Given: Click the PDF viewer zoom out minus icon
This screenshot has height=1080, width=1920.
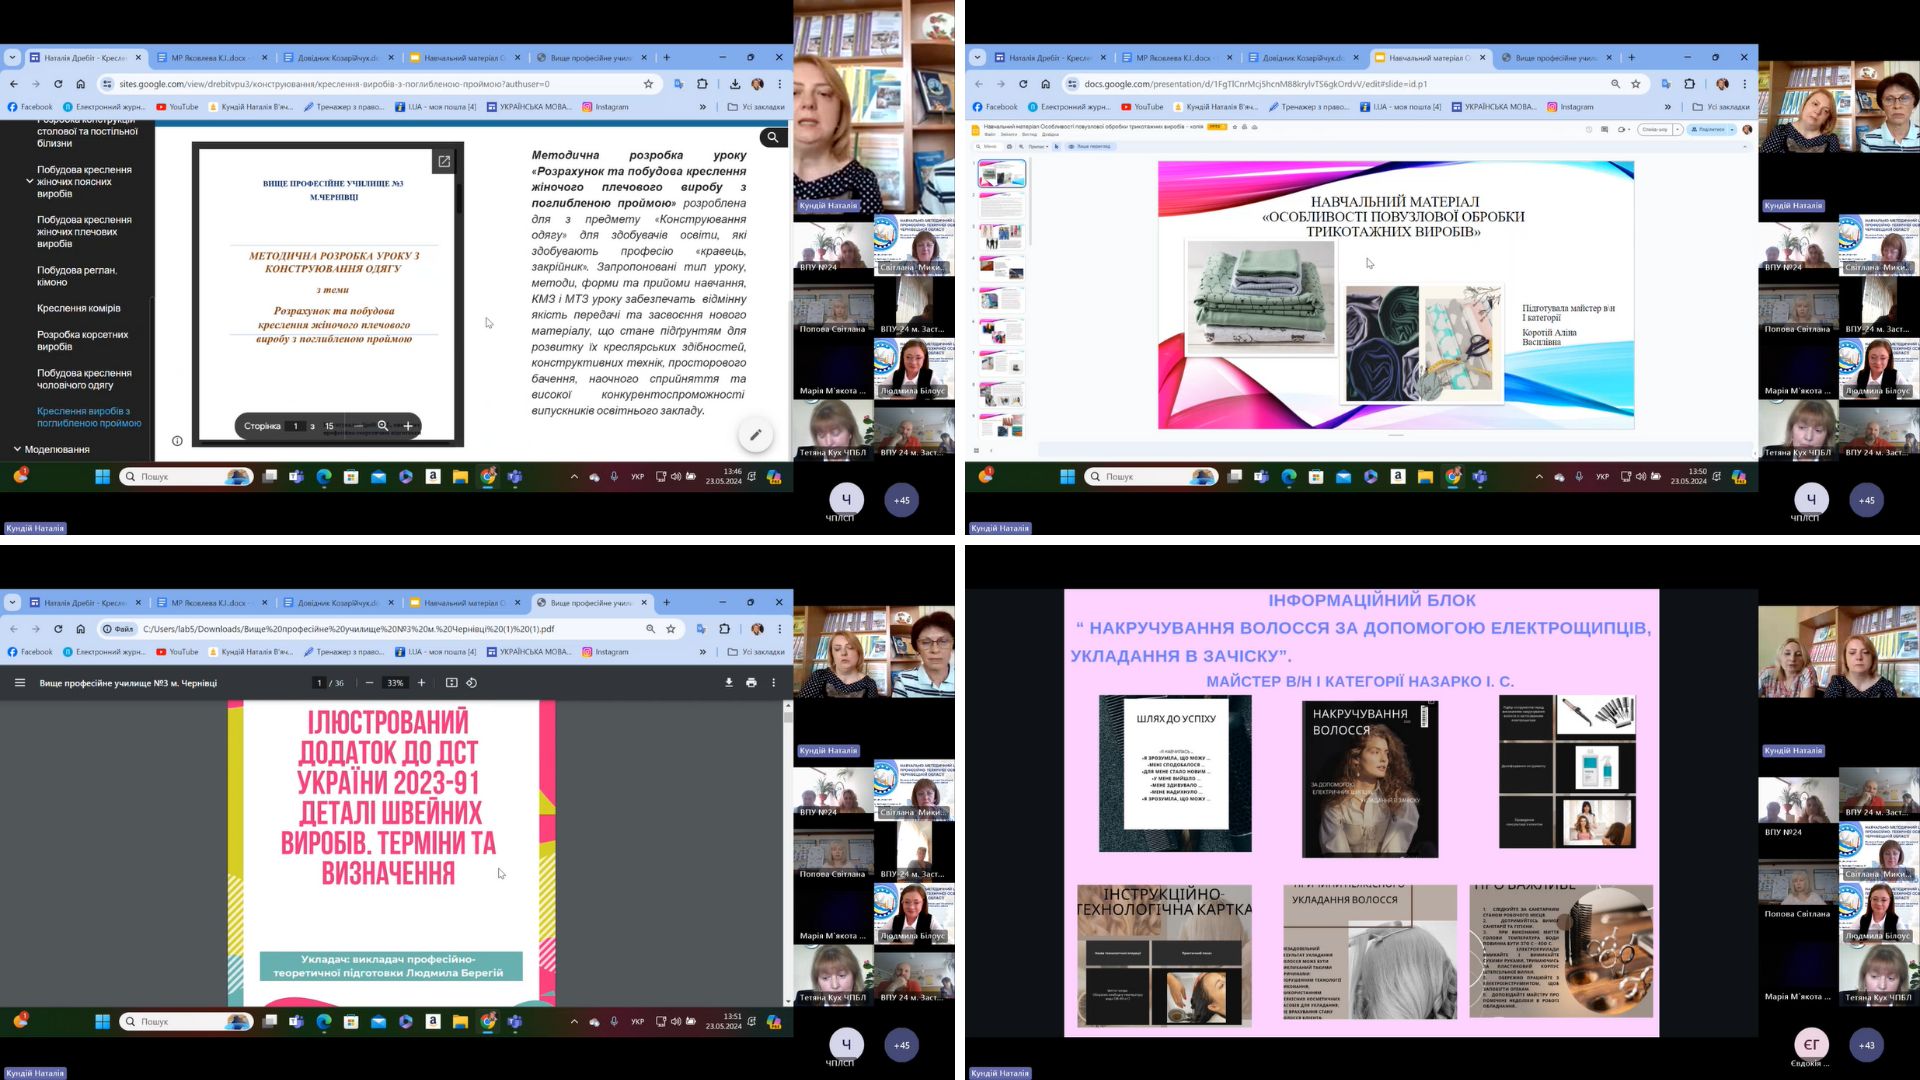Looking at the screenshot, I should click(369, 683).
